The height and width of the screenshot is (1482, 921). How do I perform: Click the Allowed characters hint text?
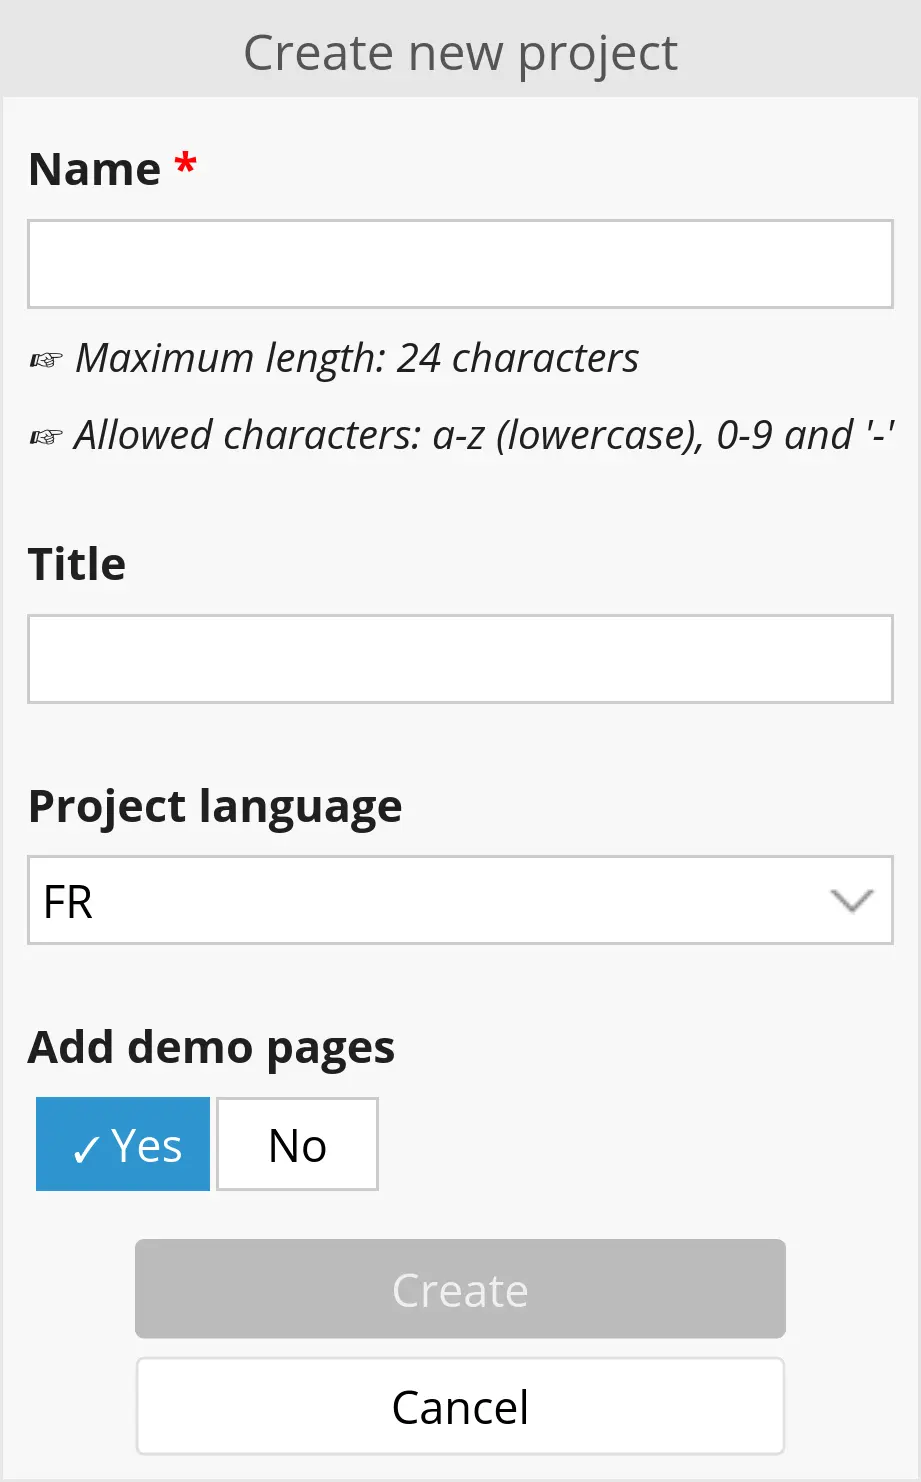click(x=484, y=435)
